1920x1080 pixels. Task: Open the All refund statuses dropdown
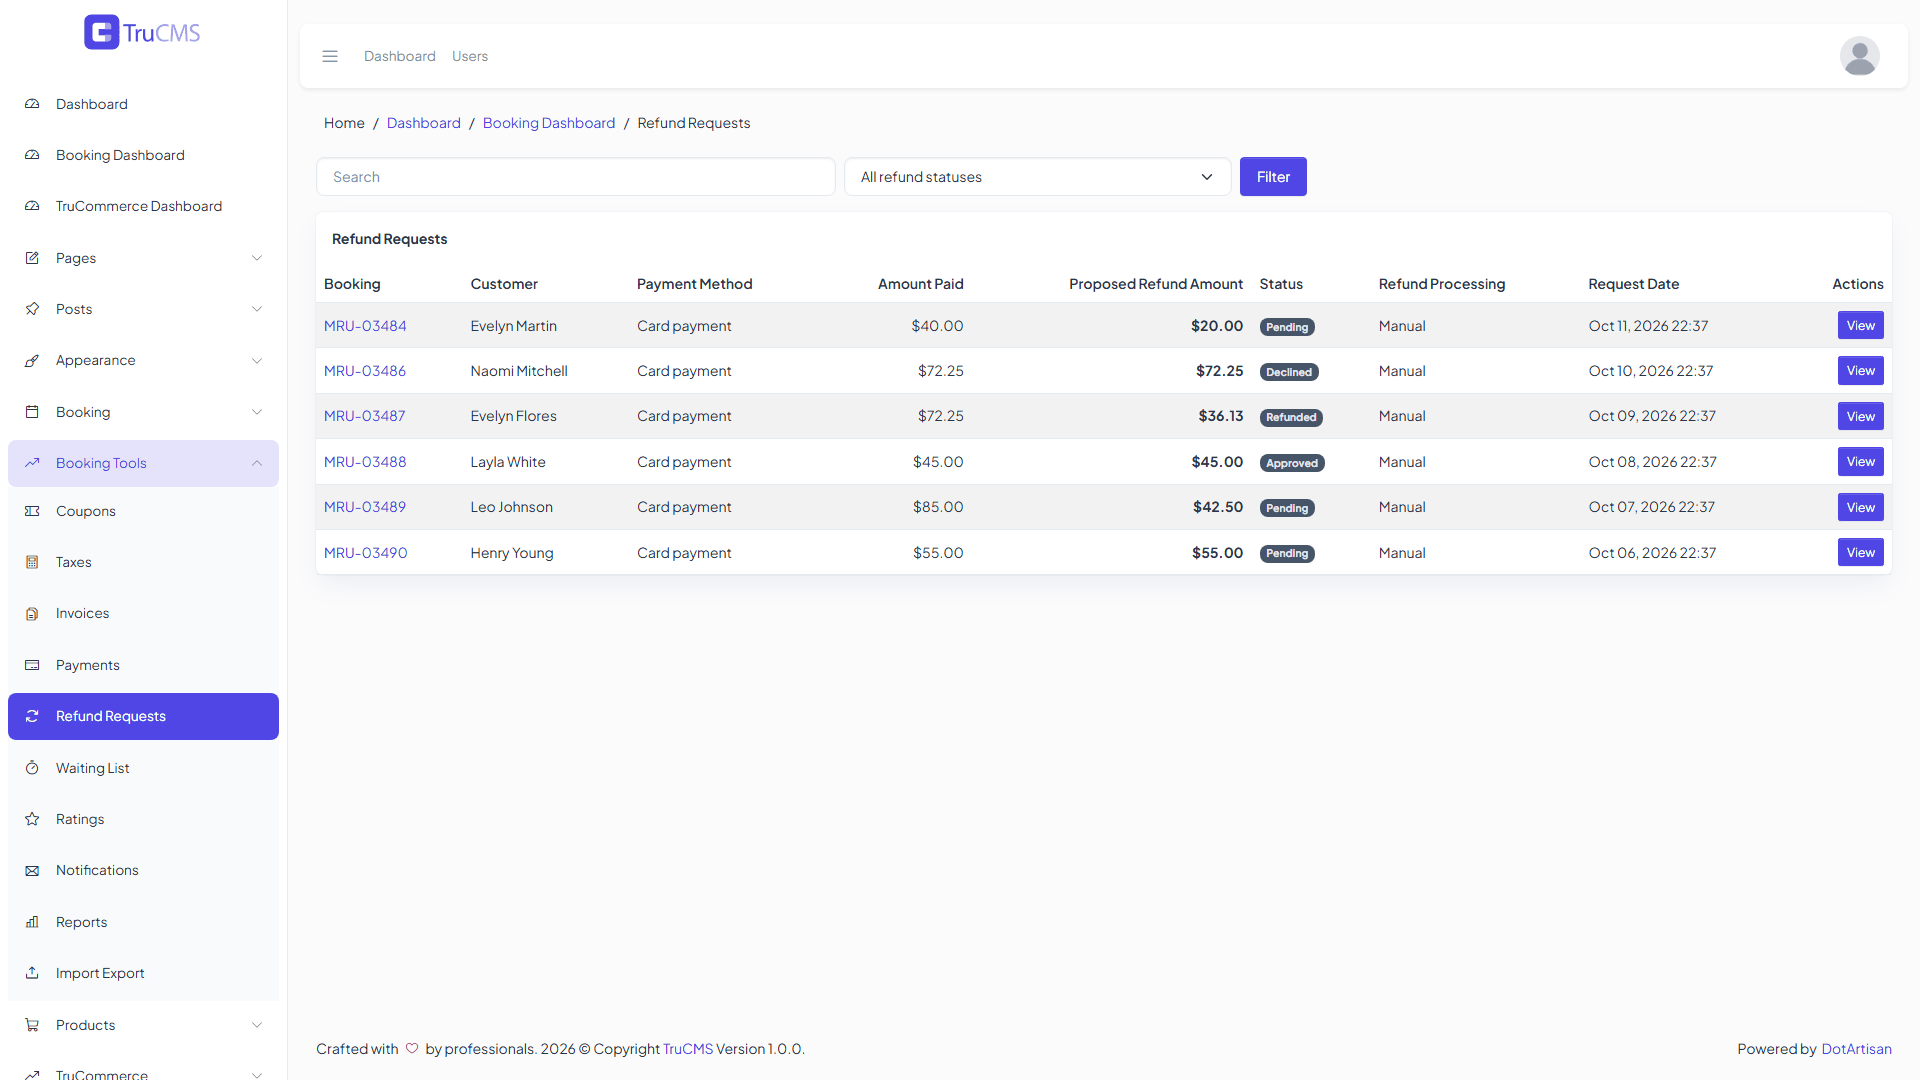[1037, 177]
